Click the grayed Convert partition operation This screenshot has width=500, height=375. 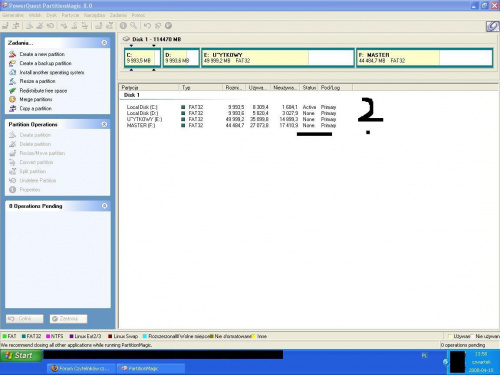coord(36,162)
